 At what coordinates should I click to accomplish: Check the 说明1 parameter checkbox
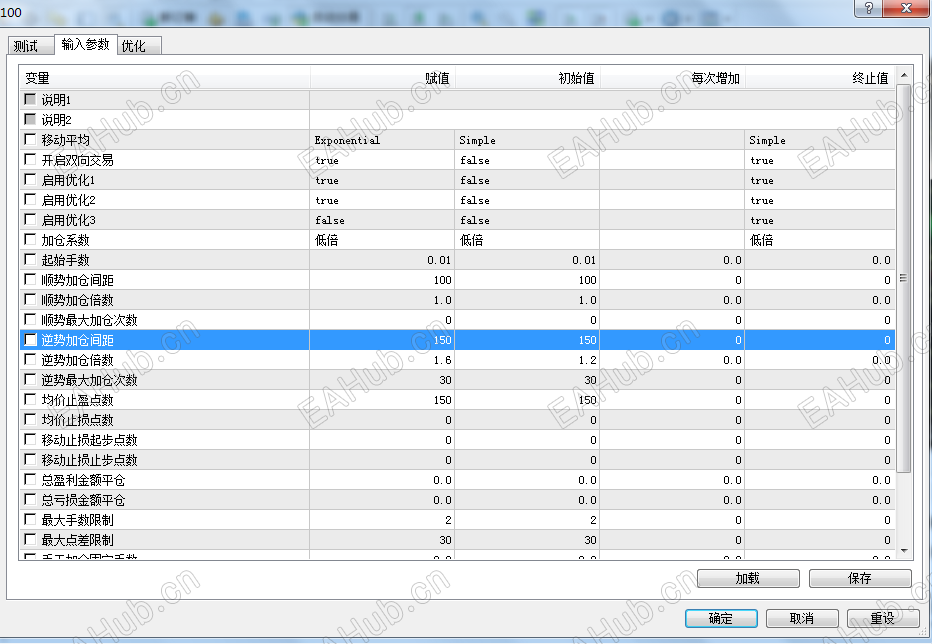pyautogui.click(x=29, y=99)
